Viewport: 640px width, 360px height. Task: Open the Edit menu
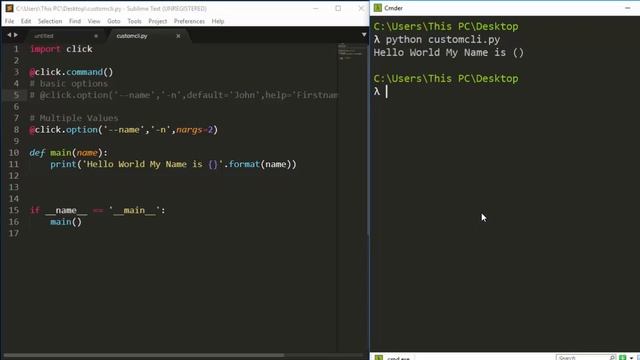tap(26, 21)
